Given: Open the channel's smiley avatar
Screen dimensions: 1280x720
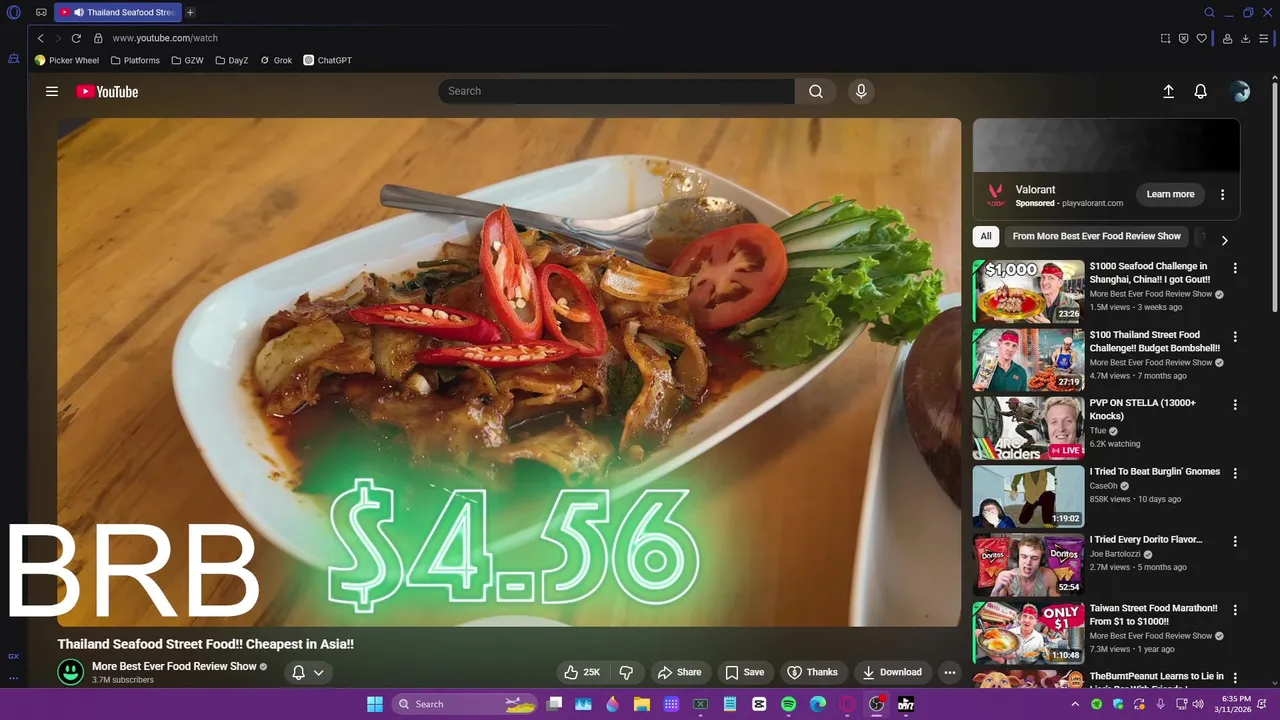Looking at the screenshot, I should 71,672.
